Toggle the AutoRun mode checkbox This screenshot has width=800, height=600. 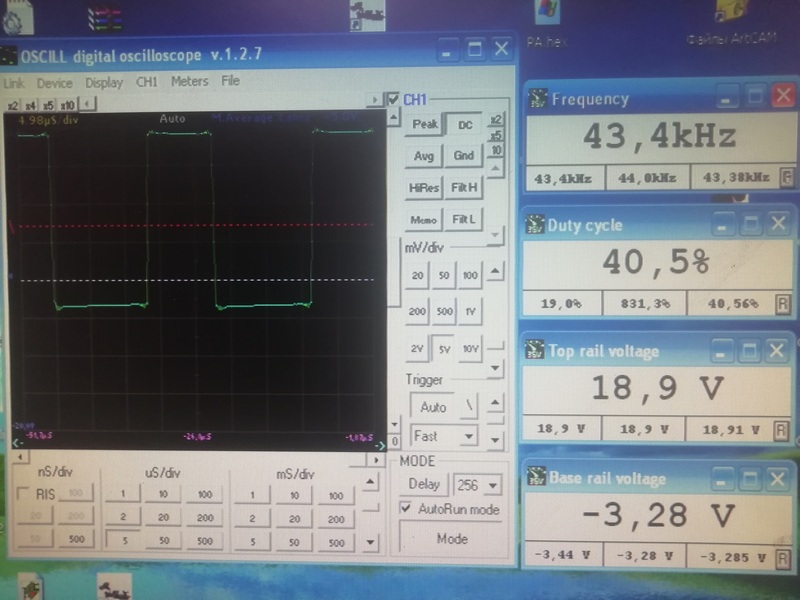tap(405, 509)
